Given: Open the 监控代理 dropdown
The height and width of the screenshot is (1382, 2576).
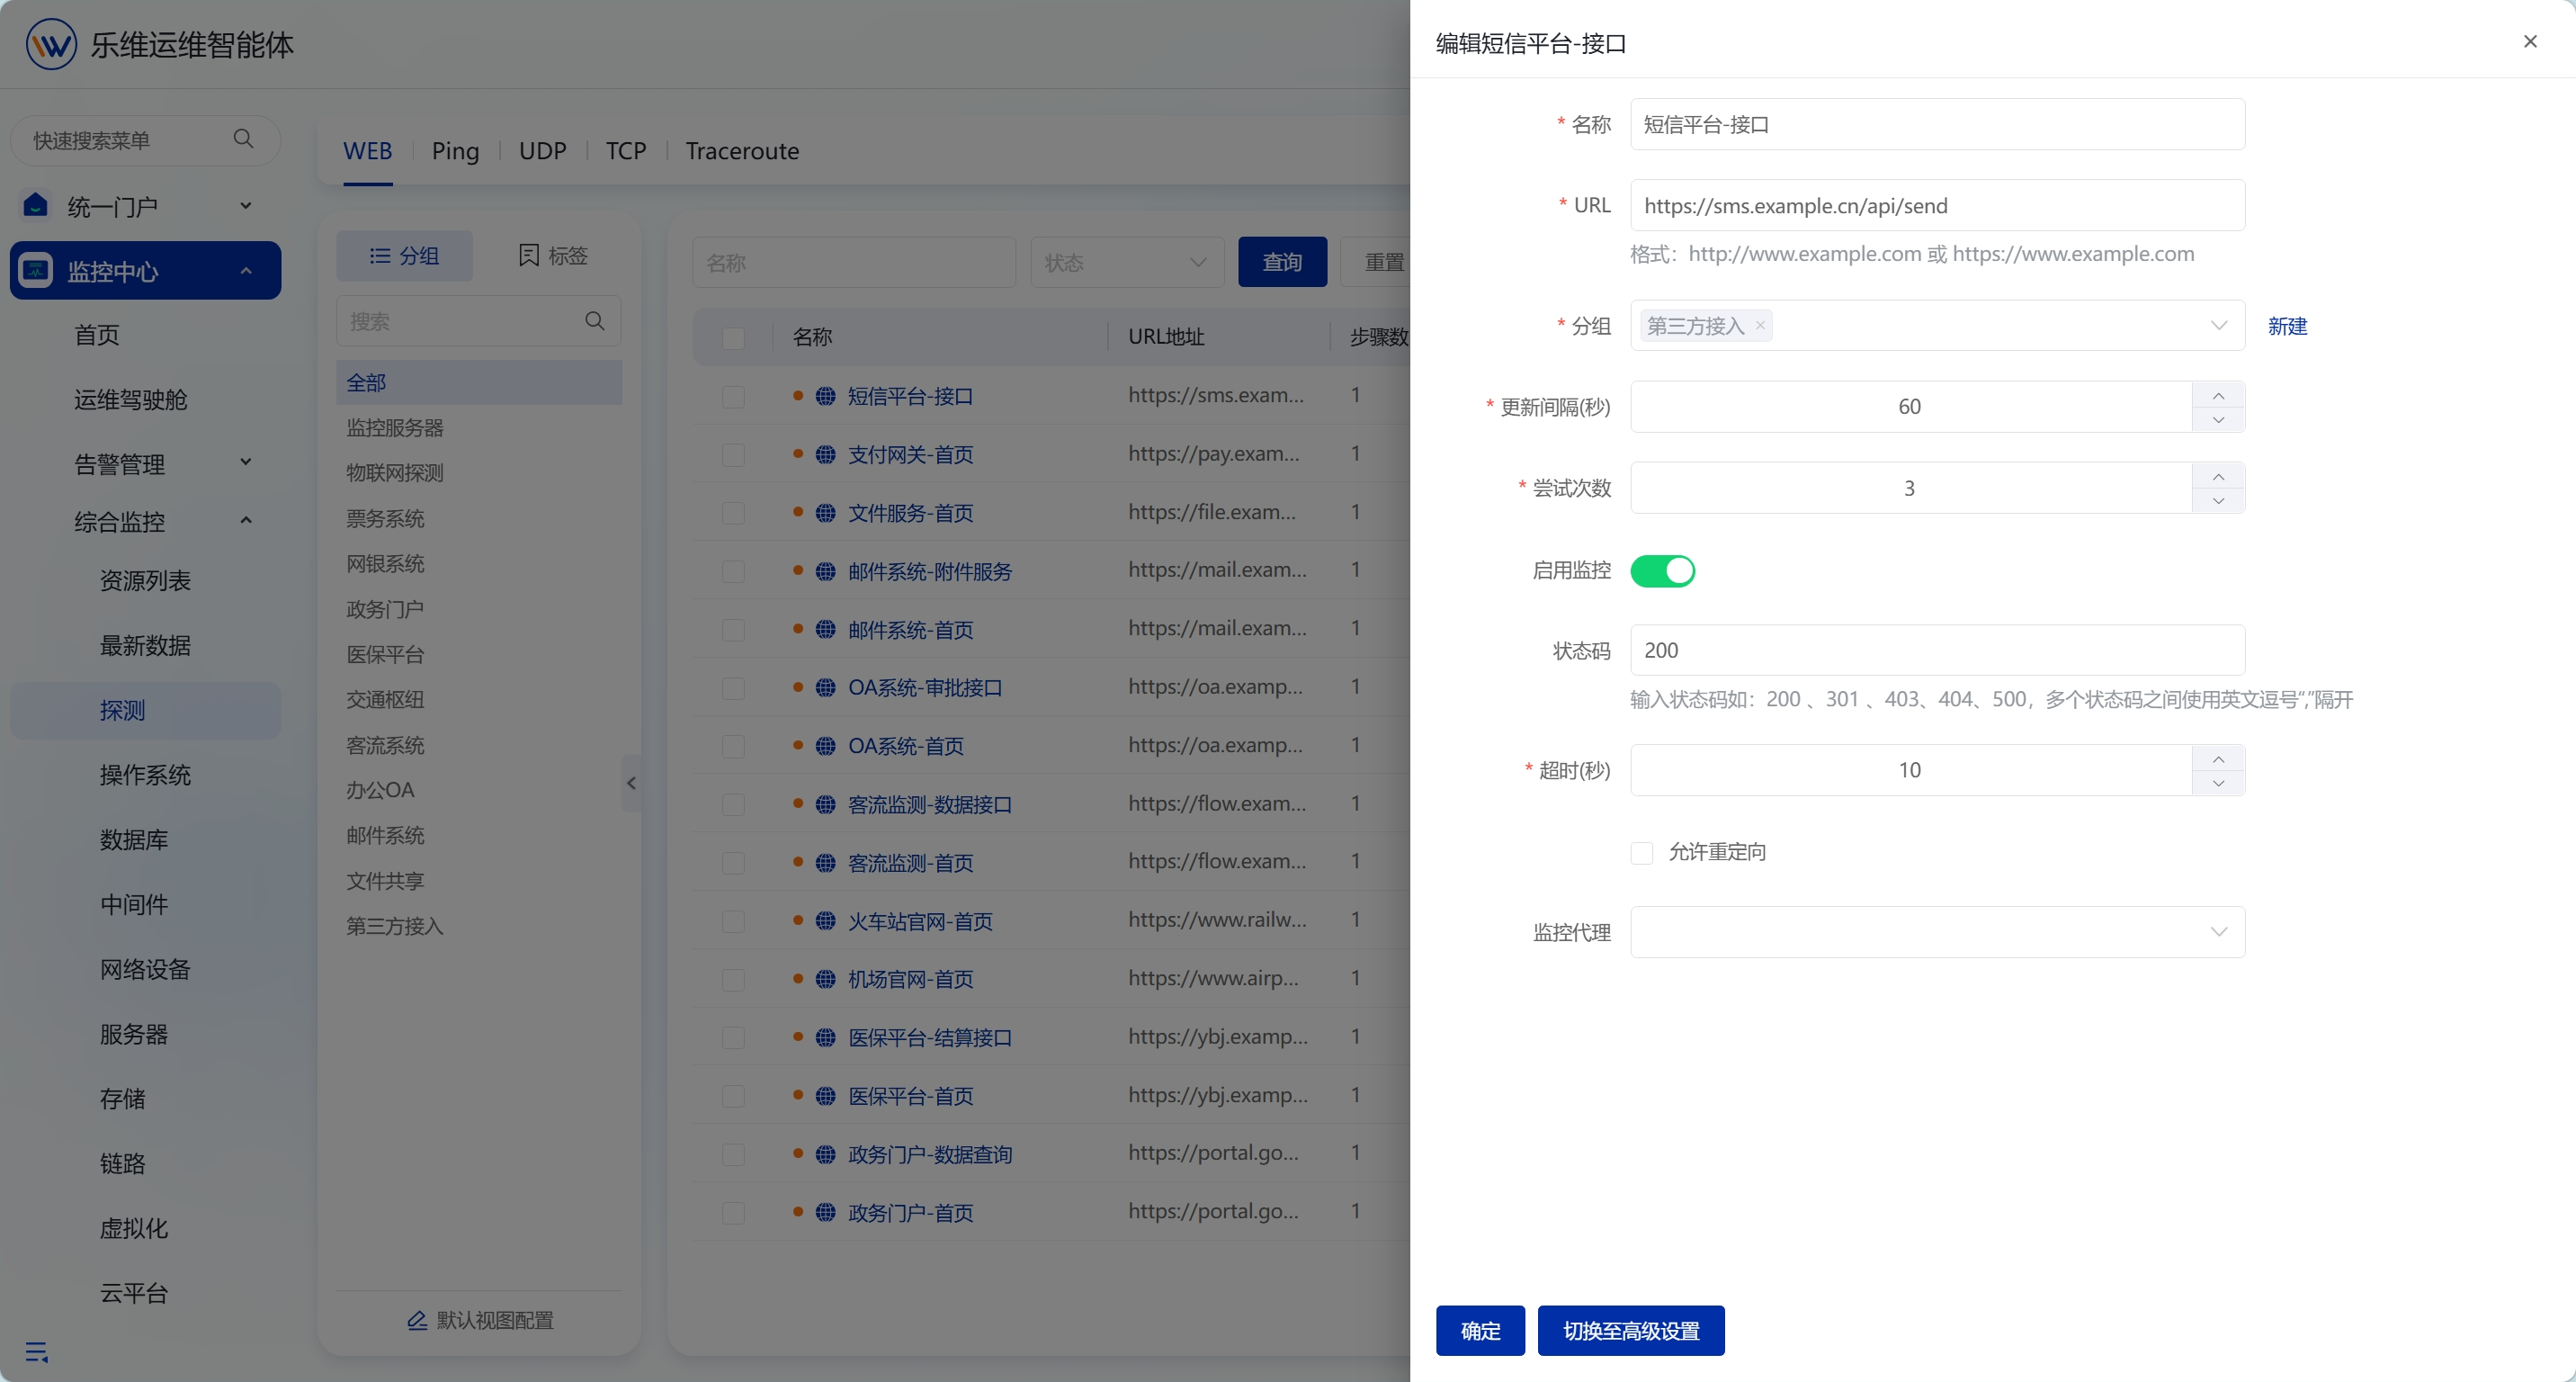Looking at the screenshot, I should pyautogui.click(x=1937, y=932).
